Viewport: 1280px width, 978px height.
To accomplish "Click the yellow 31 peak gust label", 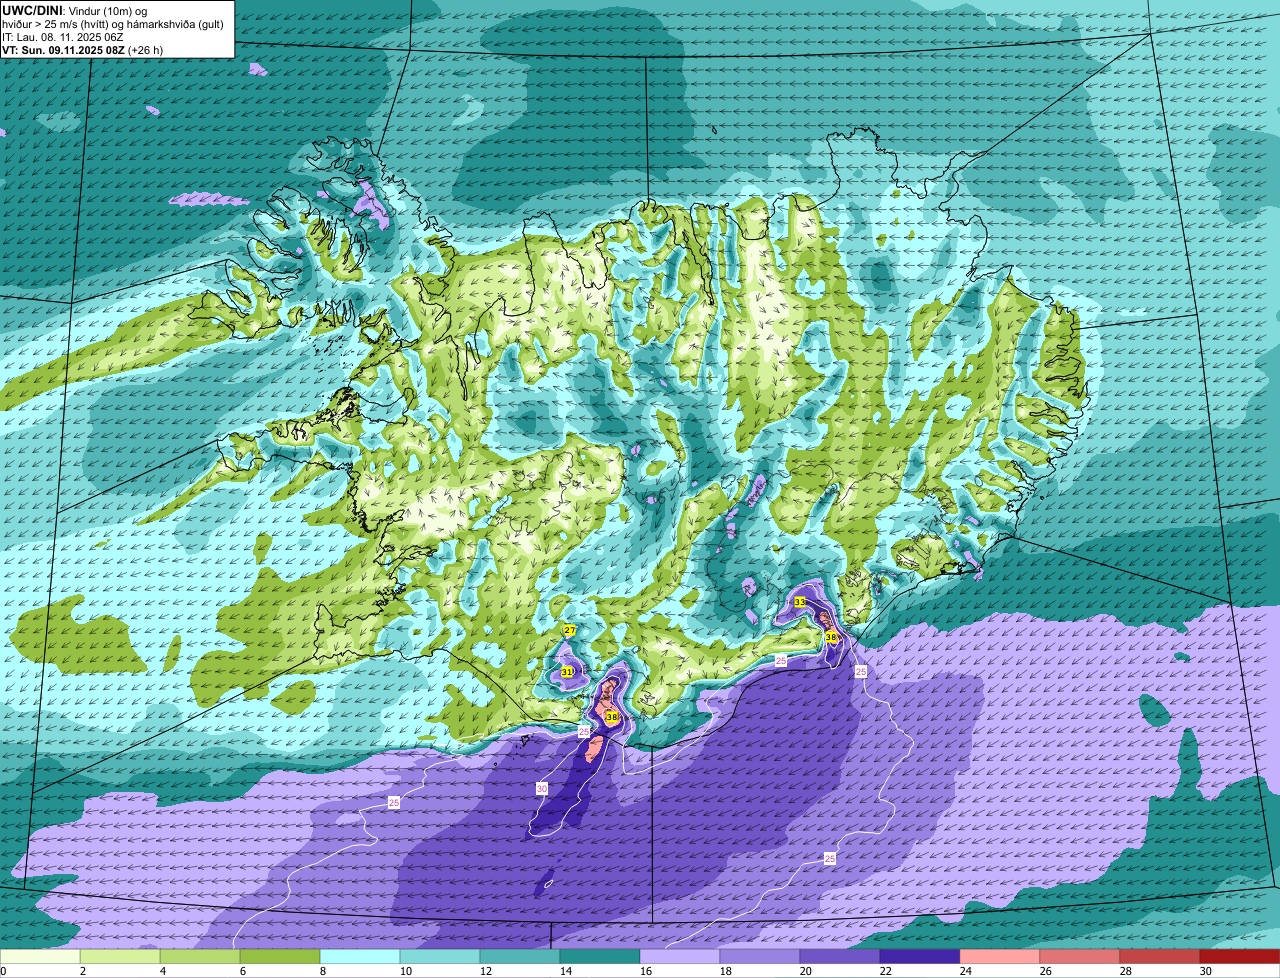I will (567, 672).
